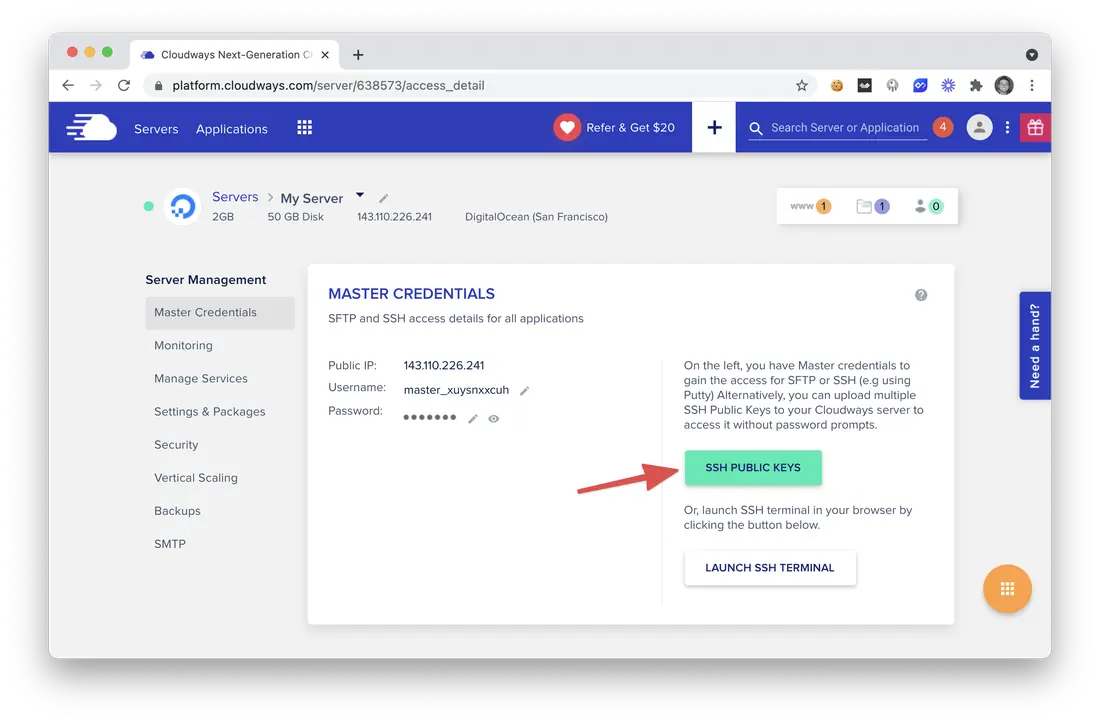
Task: Open Applications in the top navbar
Action: (232, 129)
